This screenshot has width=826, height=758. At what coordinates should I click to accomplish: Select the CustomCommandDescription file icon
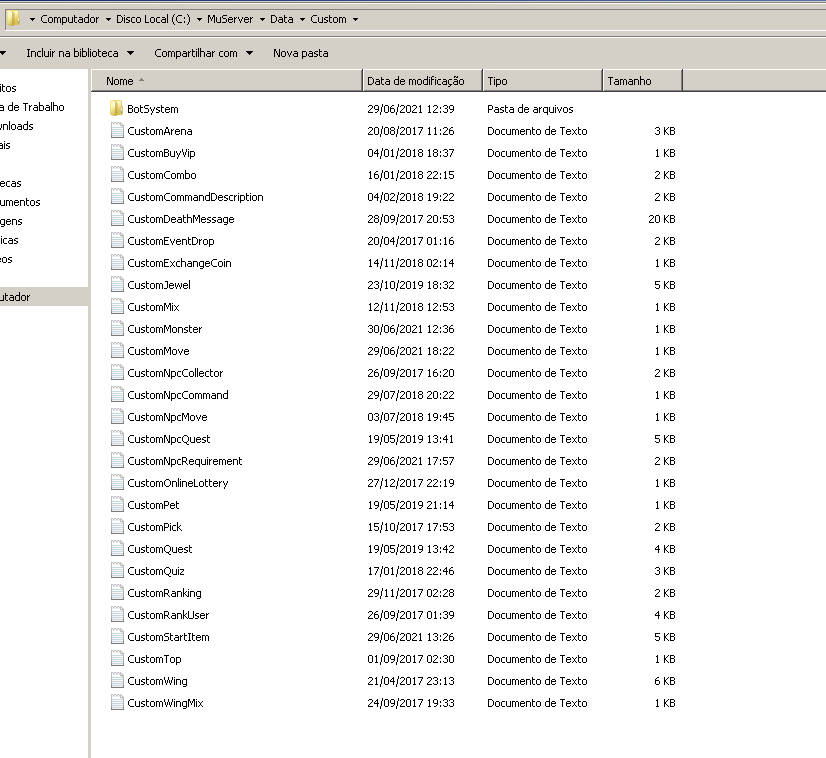pos(117,196)
